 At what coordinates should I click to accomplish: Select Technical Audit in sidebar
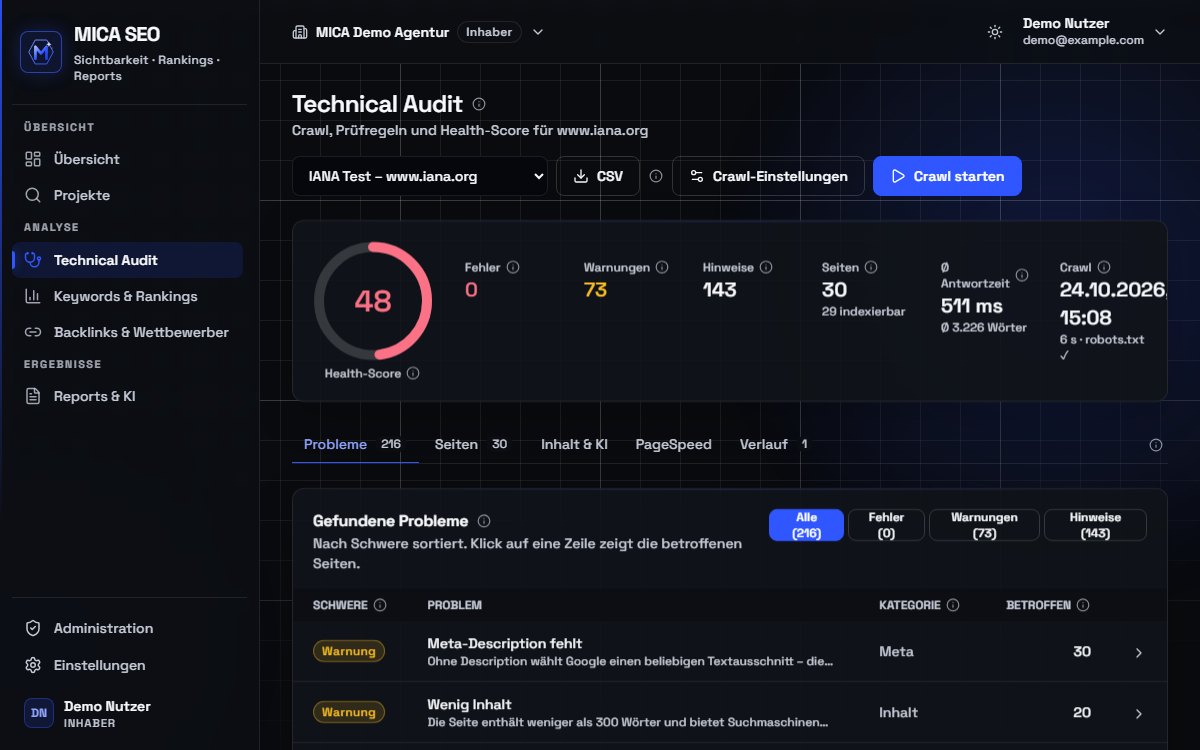click(128, 260)
